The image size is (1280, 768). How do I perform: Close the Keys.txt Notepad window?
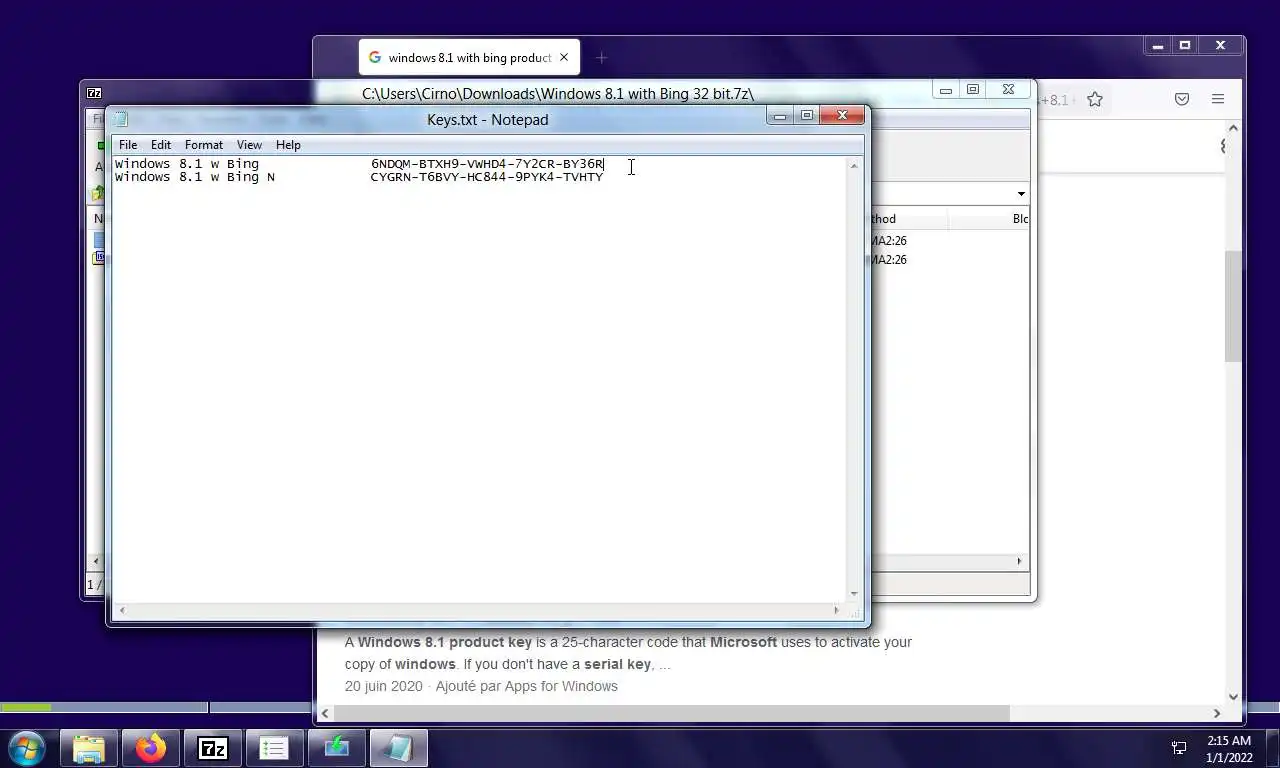pyautogui.click(x=842, y=116)
